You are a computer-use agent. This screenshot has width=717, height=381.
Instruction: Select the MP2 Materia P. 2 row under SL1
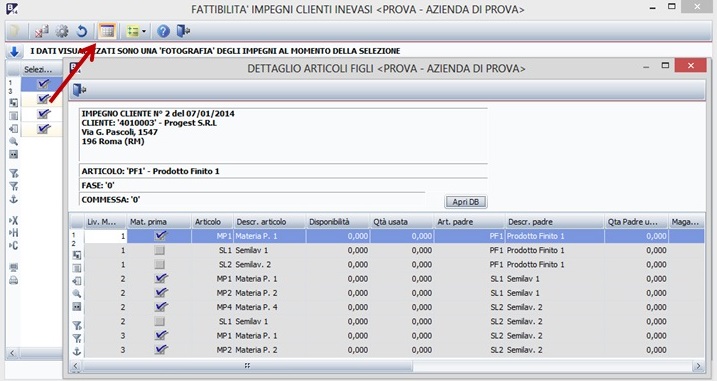tap(394, 293)
